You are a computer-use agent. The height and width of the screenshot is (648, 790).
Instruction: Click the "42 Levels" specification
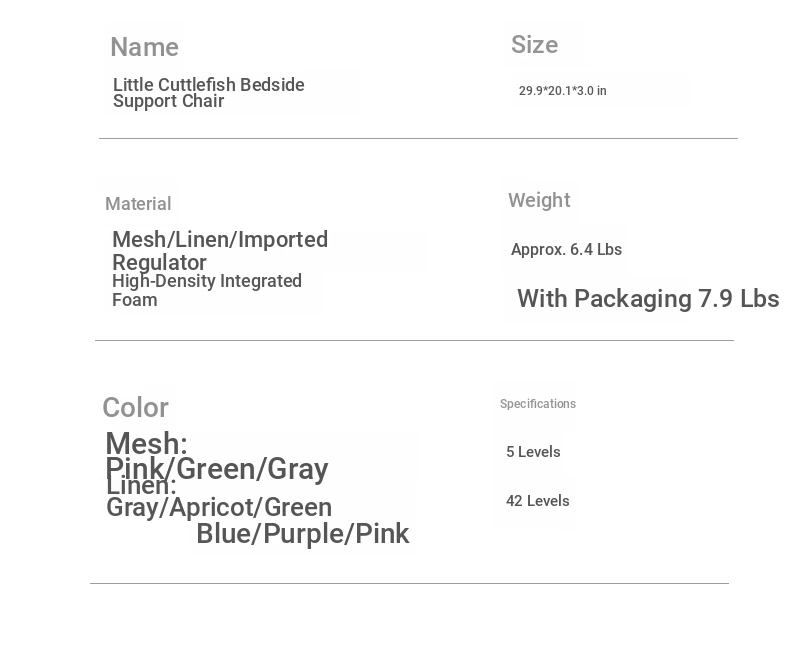tap(537, 501)
